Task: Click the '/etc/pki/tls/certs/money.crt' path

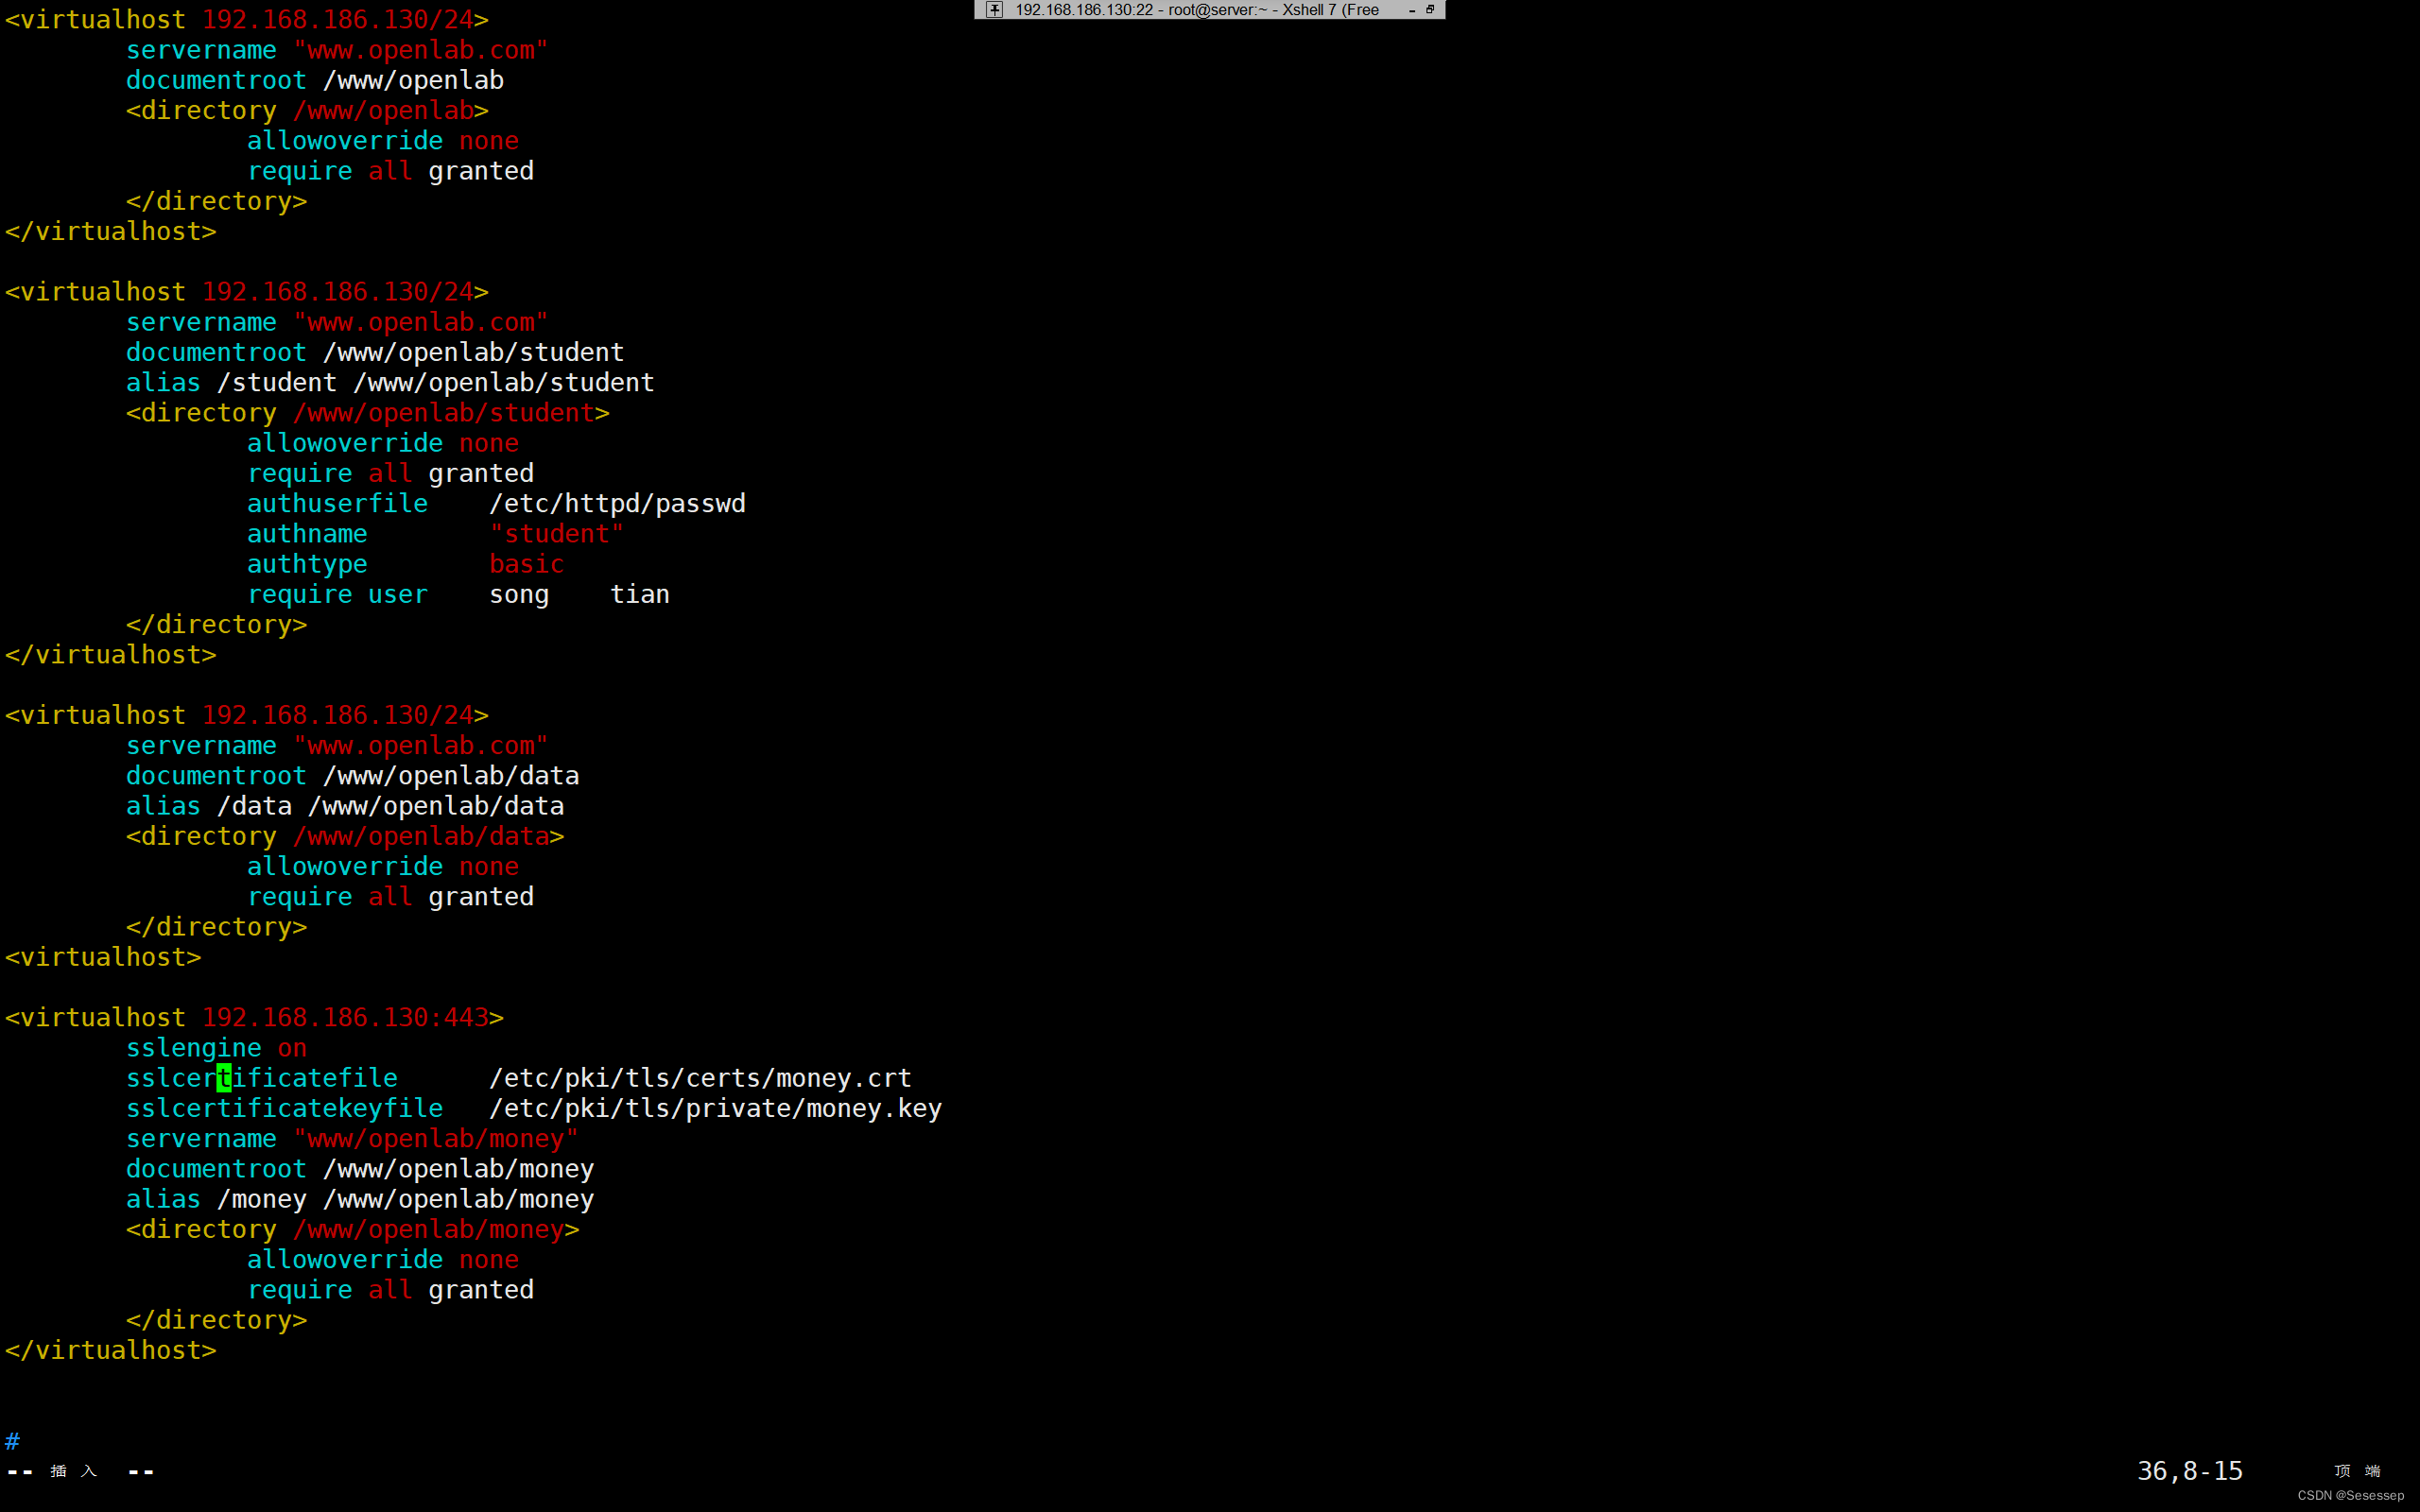Action: tap(700, 1078)
